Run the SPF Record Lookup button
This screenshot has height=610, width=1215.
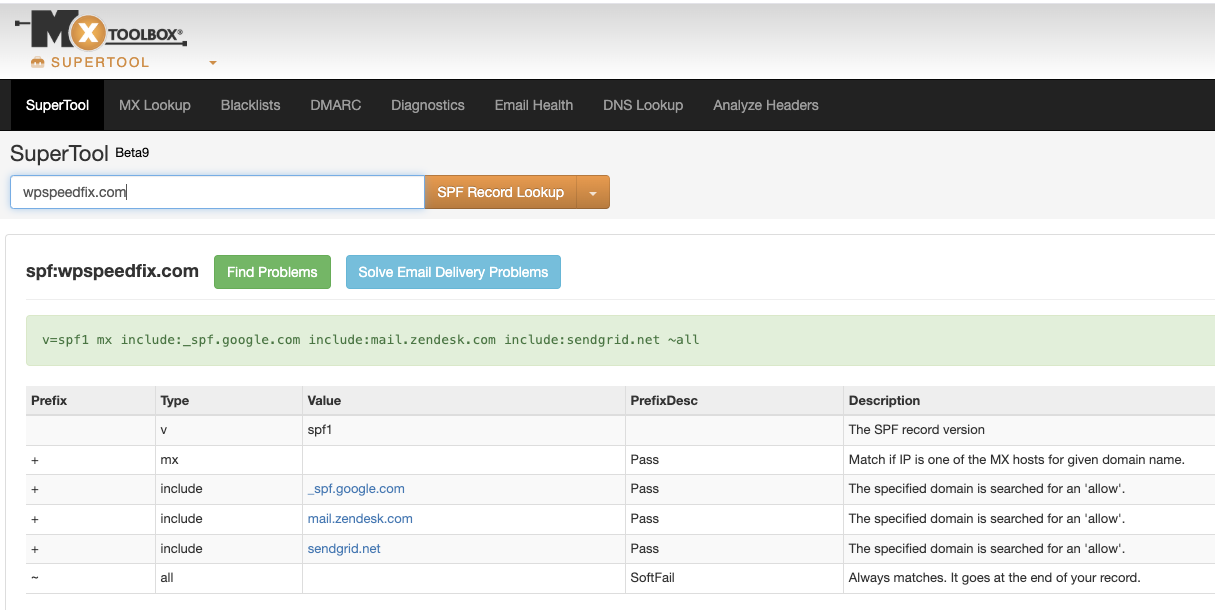(501, 192)
